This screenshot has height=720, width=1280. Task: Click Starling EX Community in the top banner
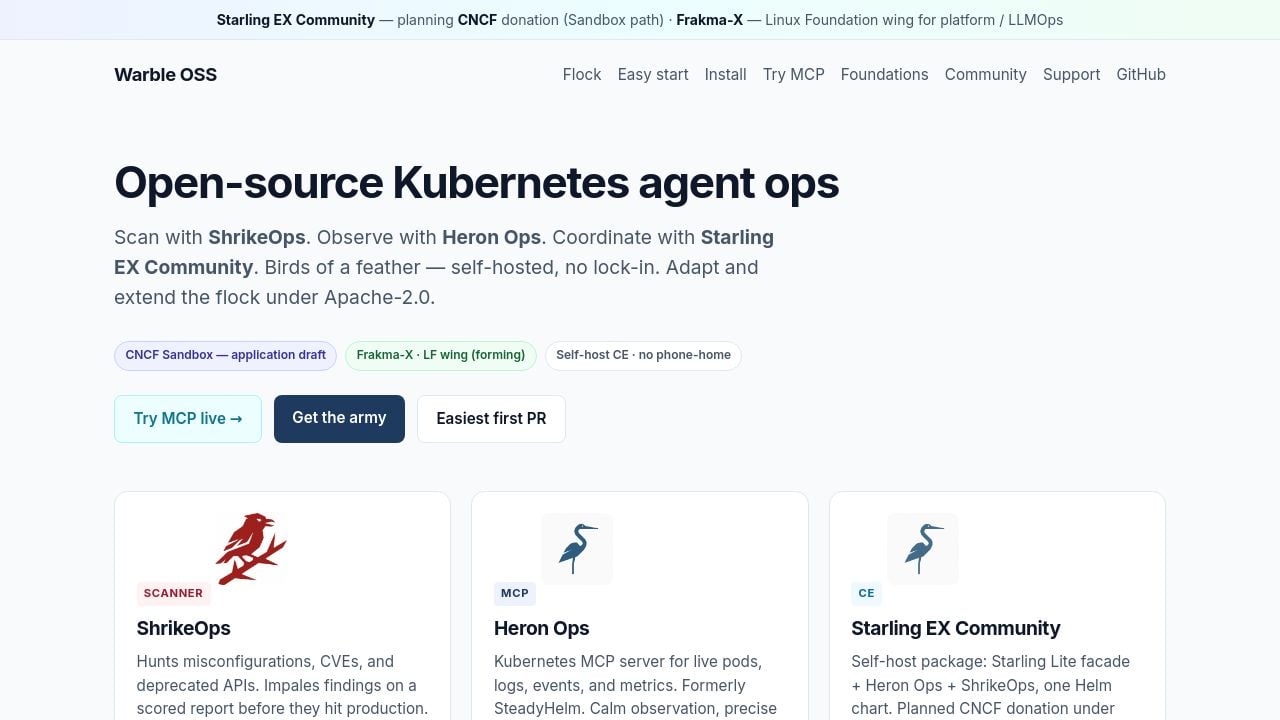(x=296, y=20)
